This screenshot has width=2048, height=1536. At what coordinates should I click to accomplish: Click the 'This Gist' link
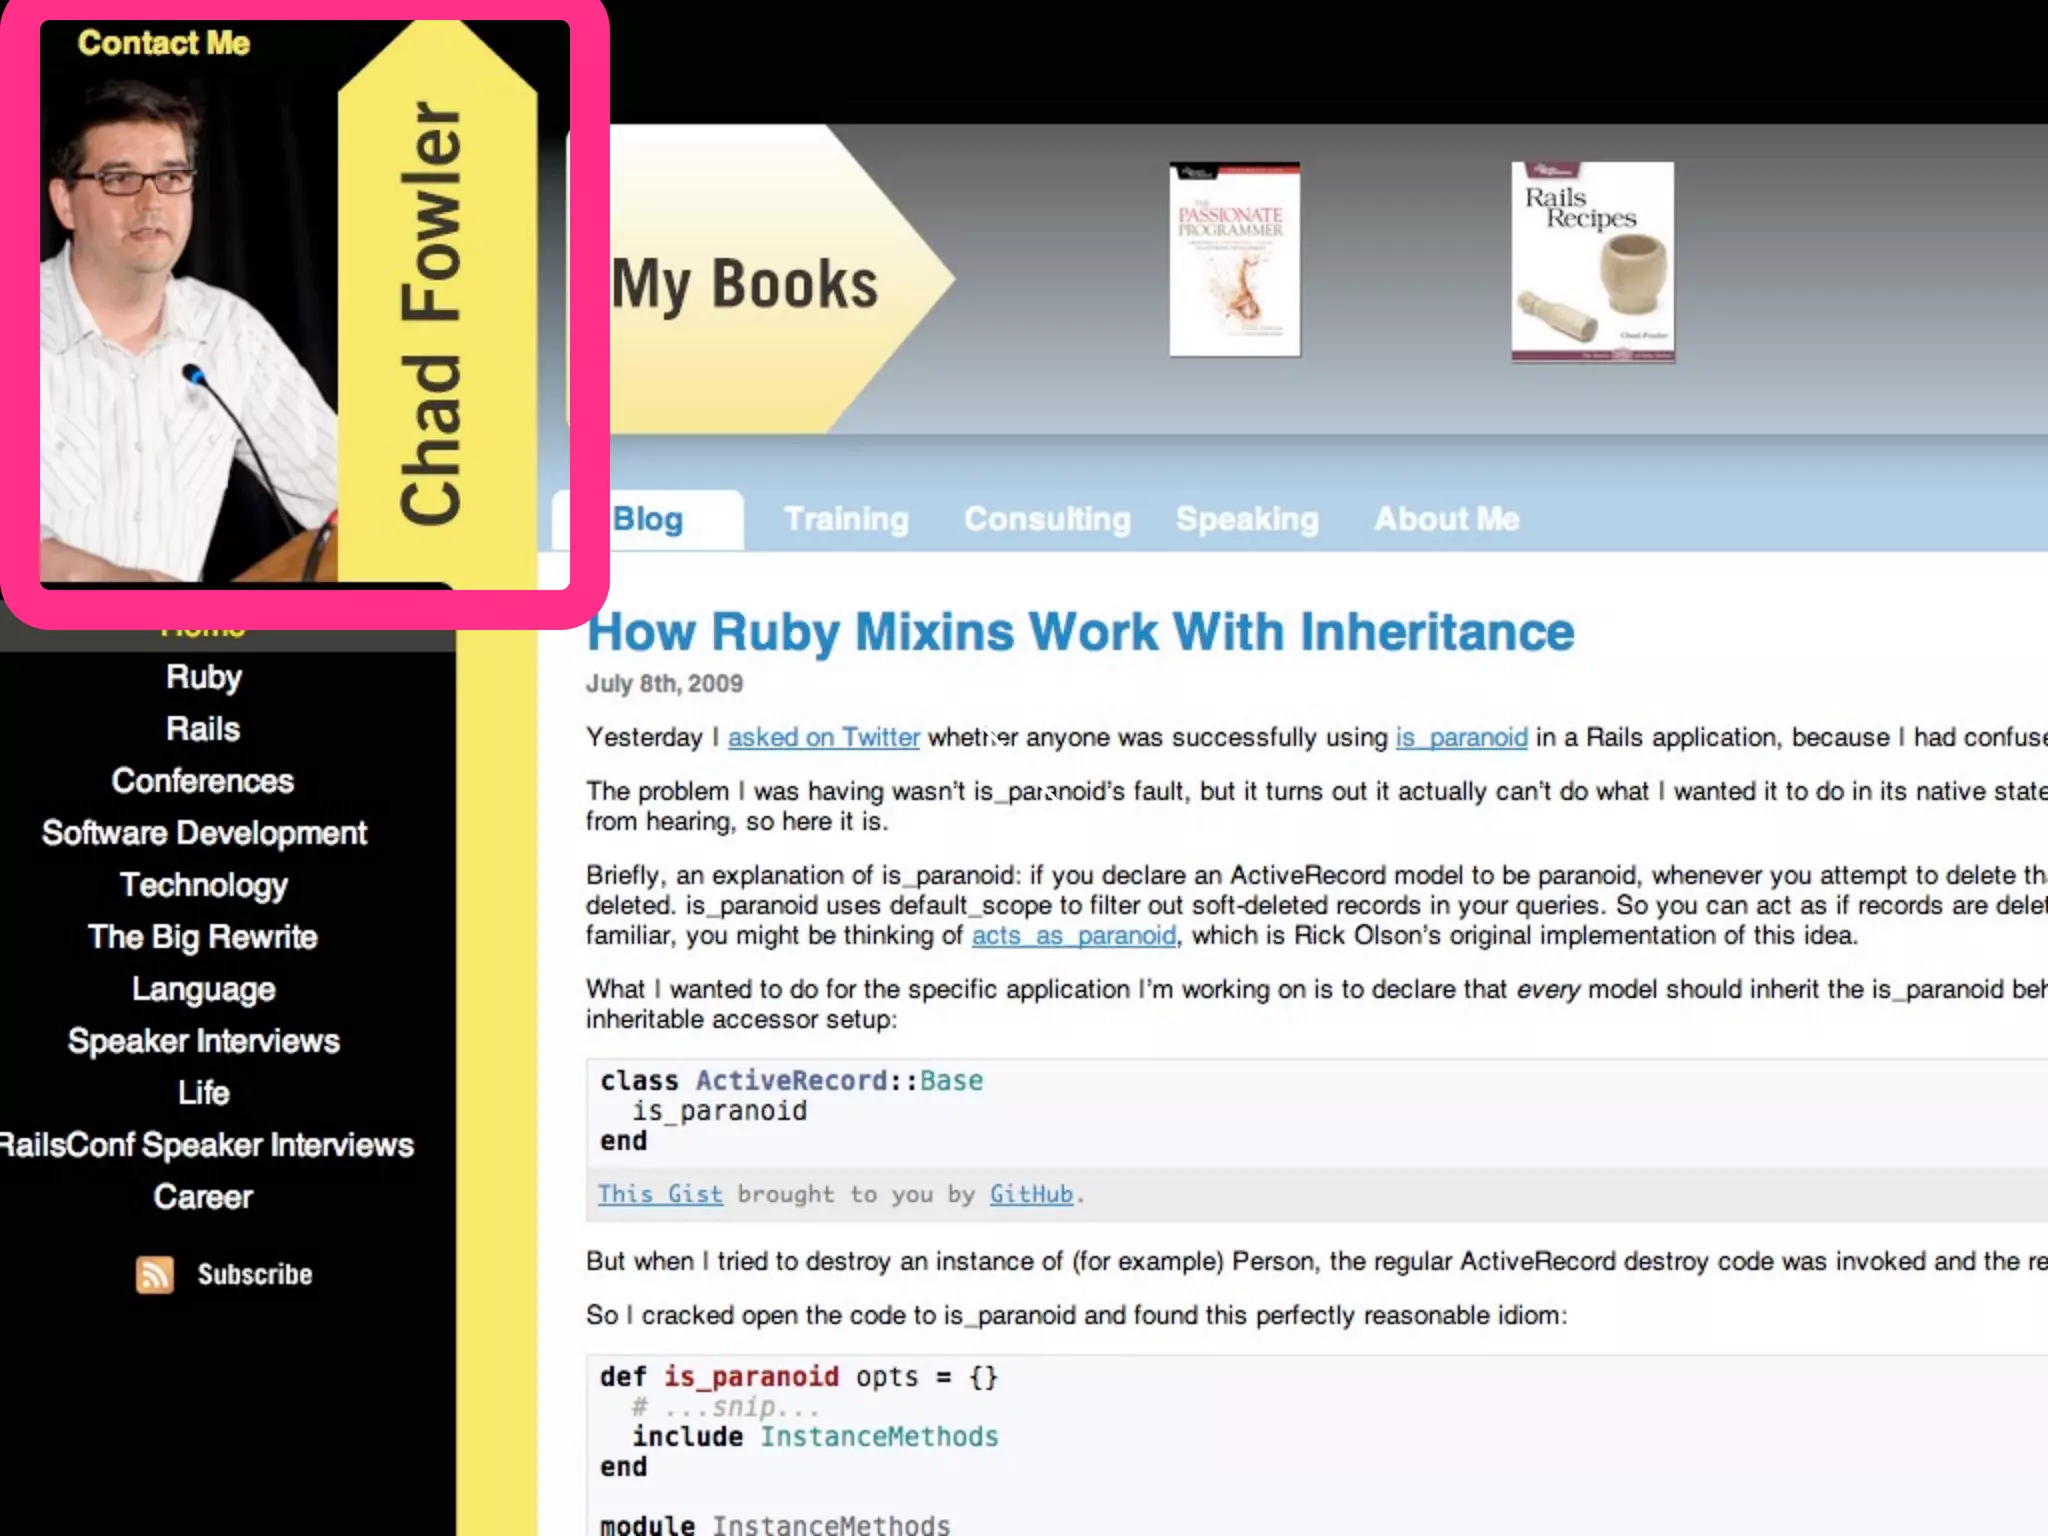point(660,1194)
